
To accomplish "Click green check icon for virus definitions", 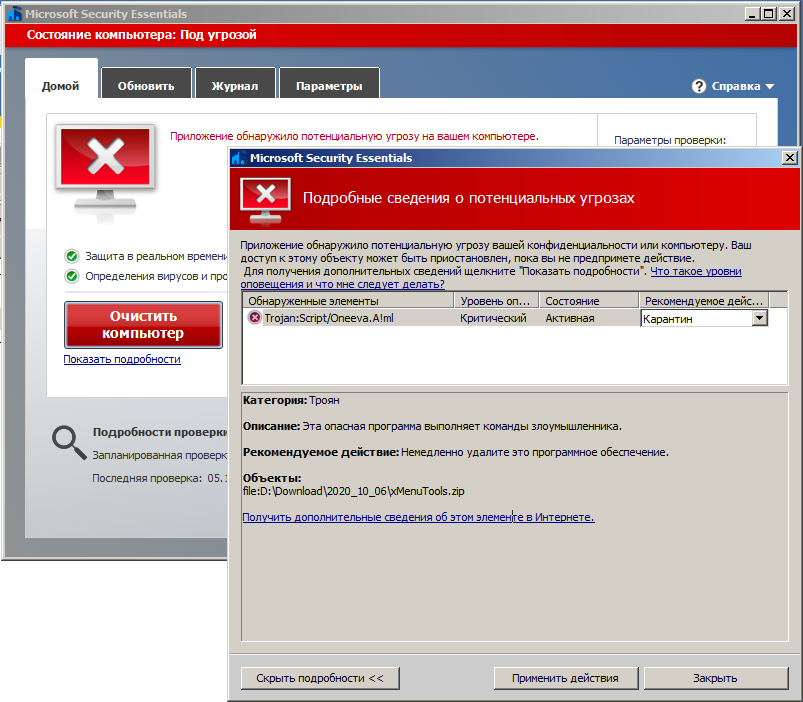I will 72,276.
